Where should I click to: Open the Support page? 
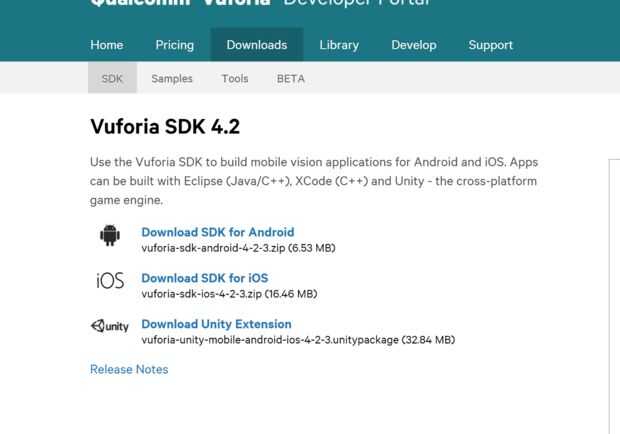tap(491, 45)
